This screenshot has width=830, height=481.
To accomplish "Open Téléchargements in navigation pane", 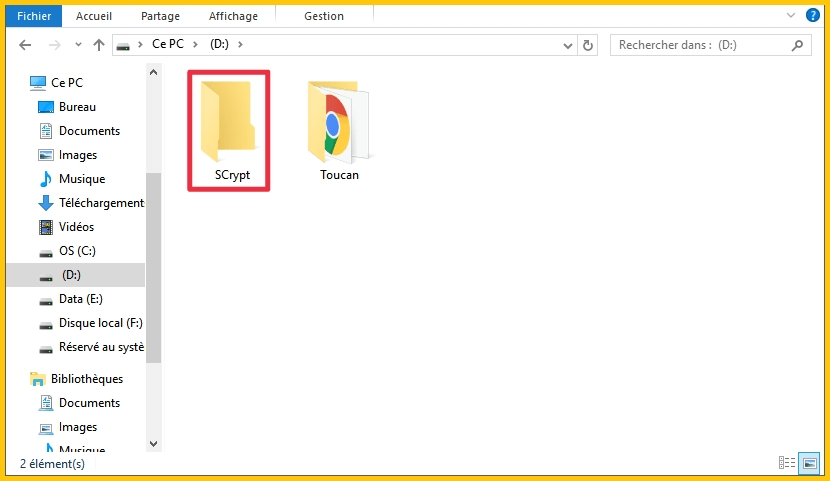I will 102,203.
